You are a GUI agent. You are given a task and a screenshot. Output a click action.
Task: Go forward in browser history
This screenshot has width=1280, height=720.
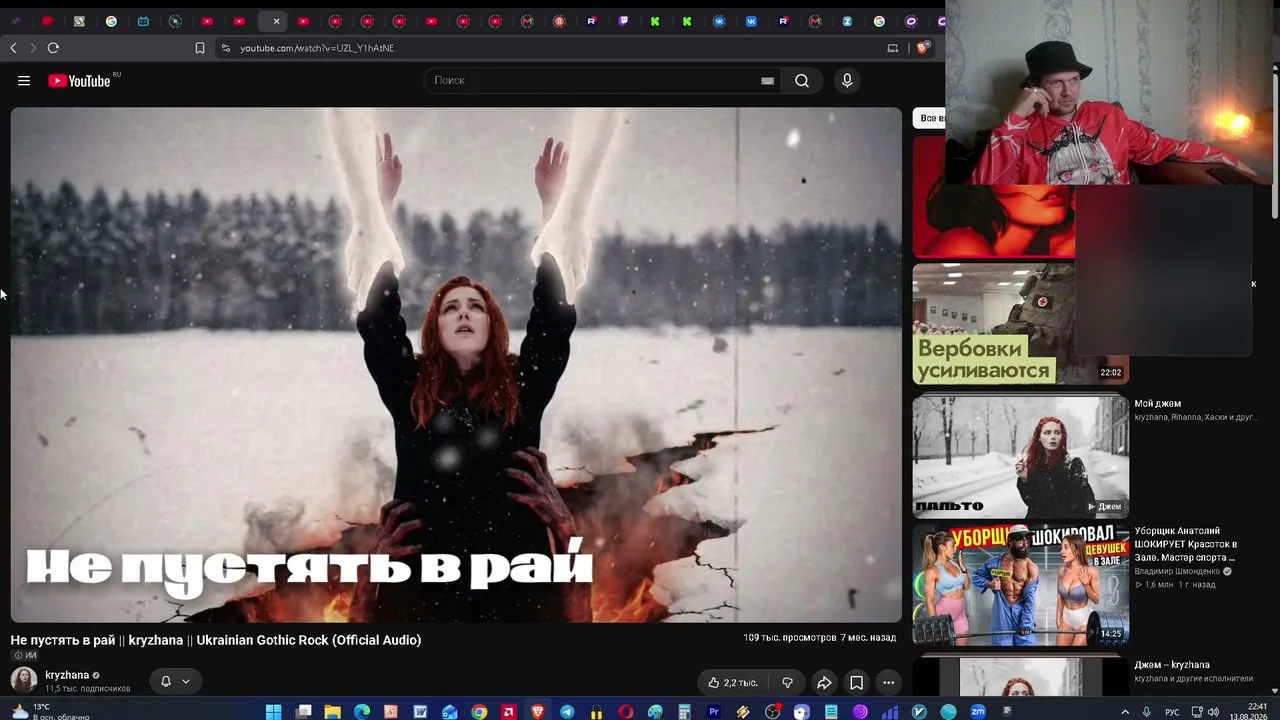click(x=33, y=48)
